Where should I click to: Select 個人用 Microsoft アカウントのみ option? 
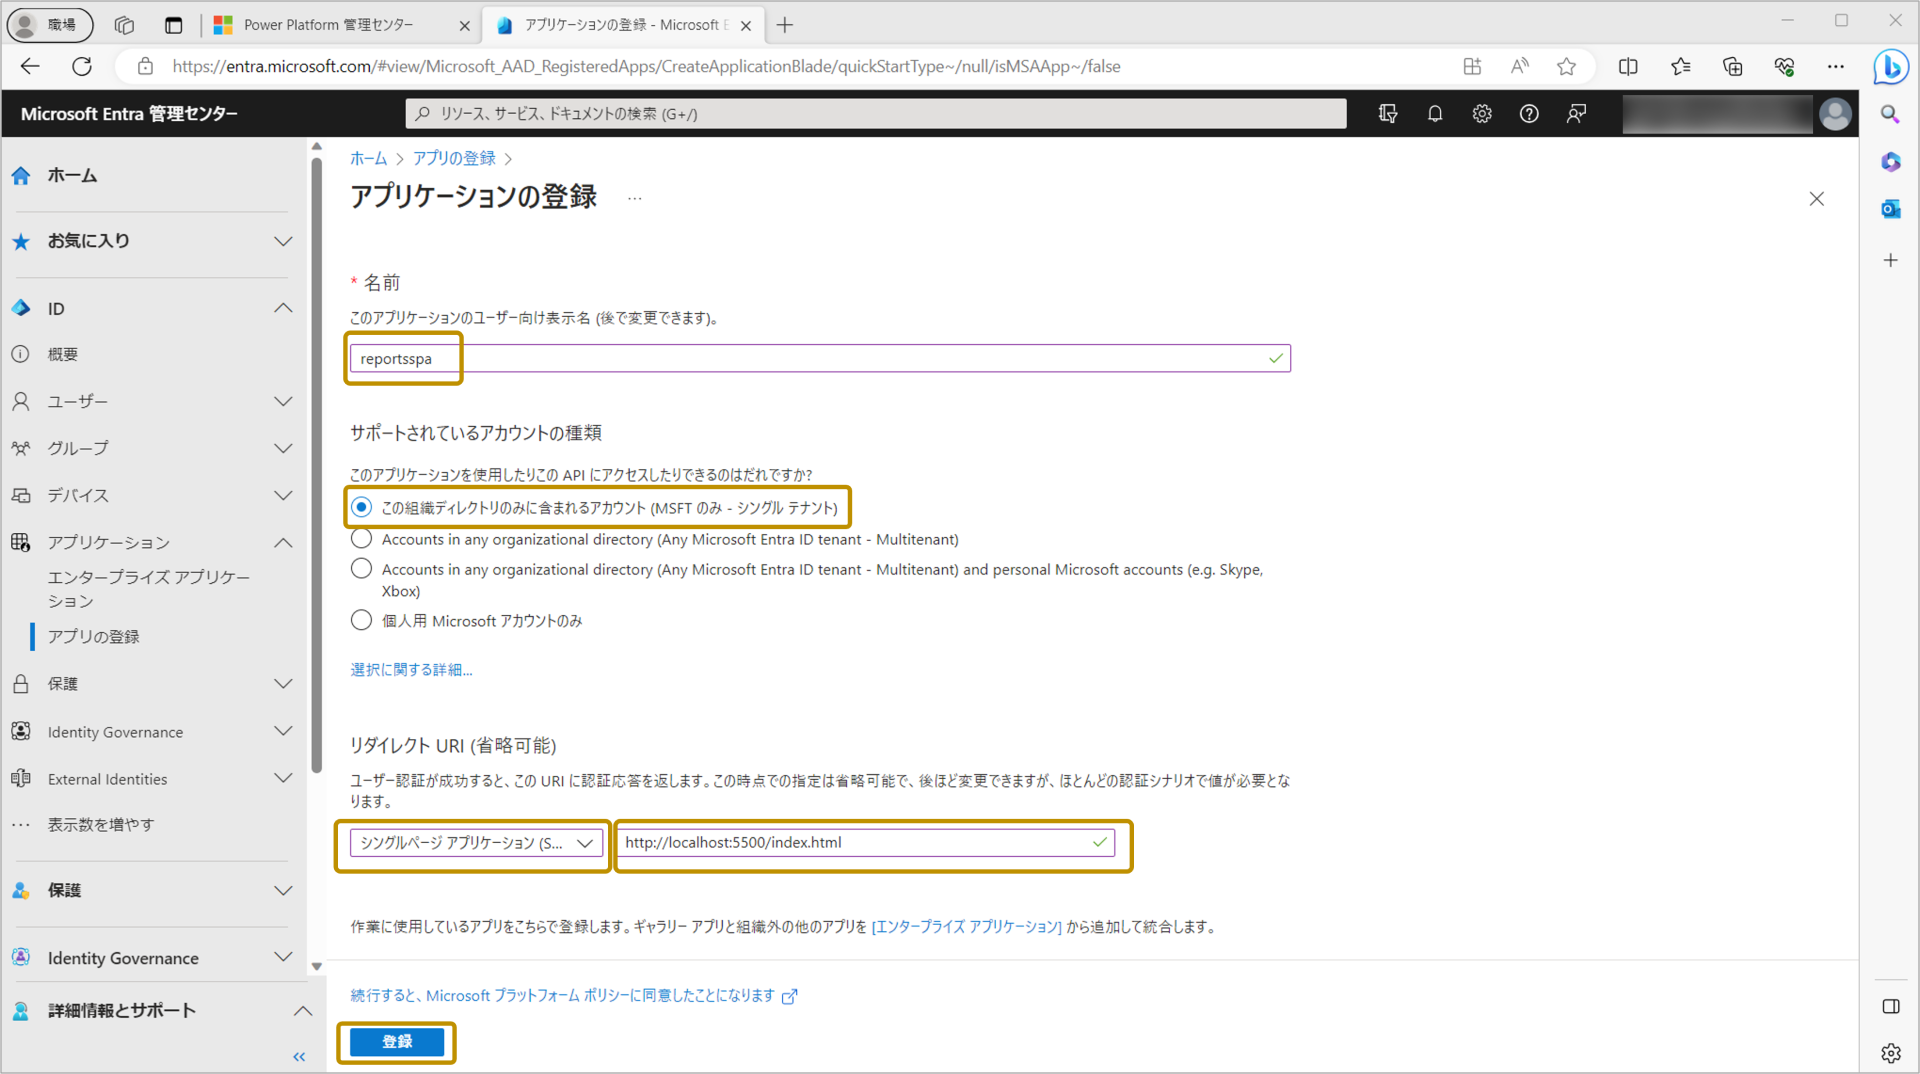361,619
